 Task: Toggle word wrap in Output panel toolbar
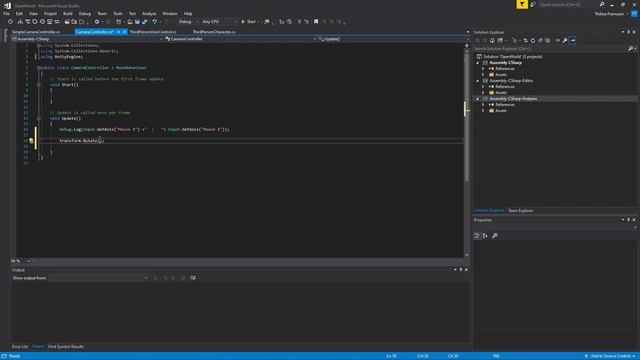pyautogui.click(x=193, y=278)
